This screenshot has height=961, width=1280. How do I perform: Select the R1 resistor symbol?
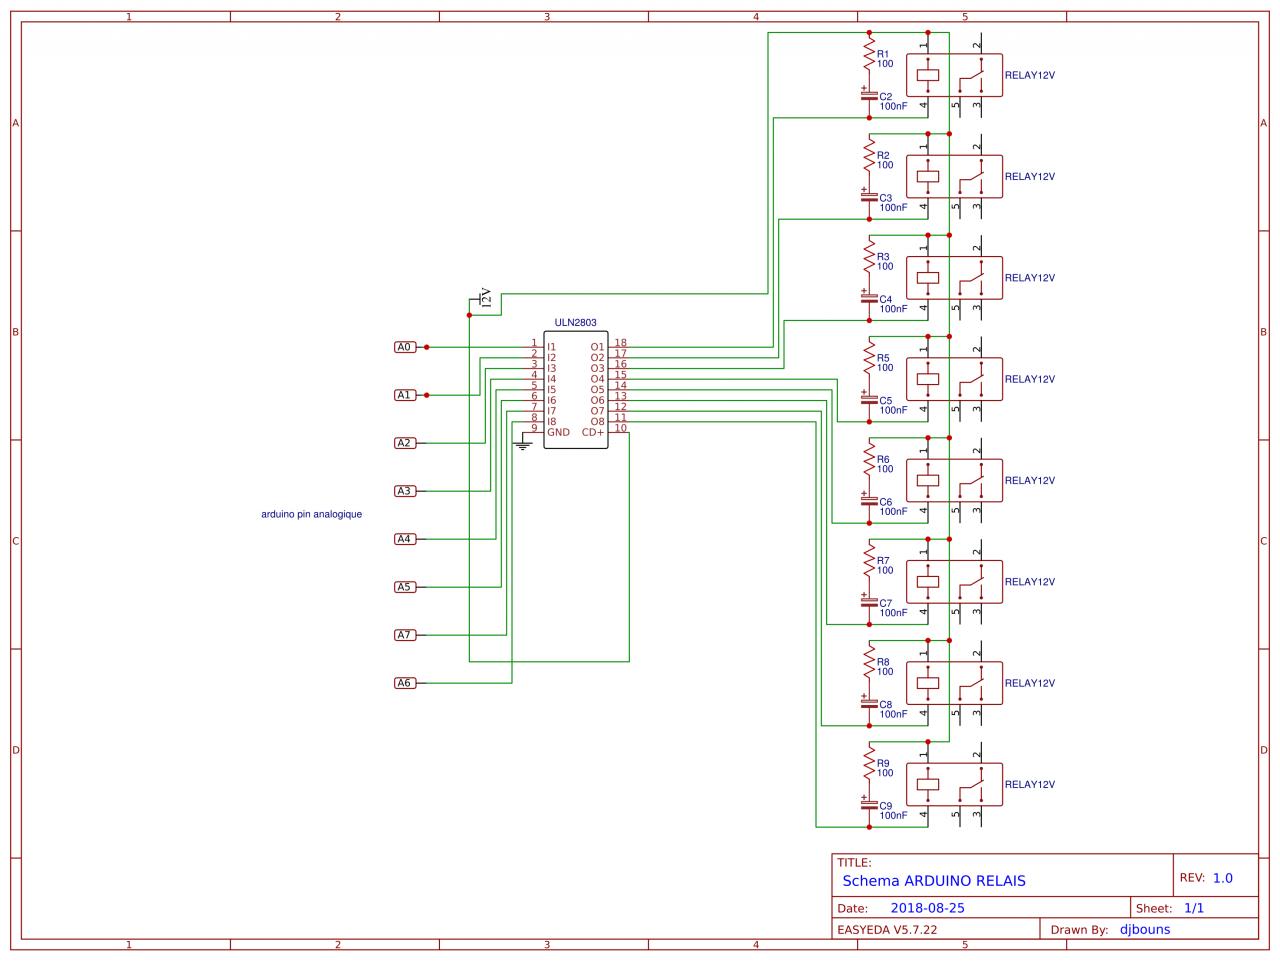869,55
